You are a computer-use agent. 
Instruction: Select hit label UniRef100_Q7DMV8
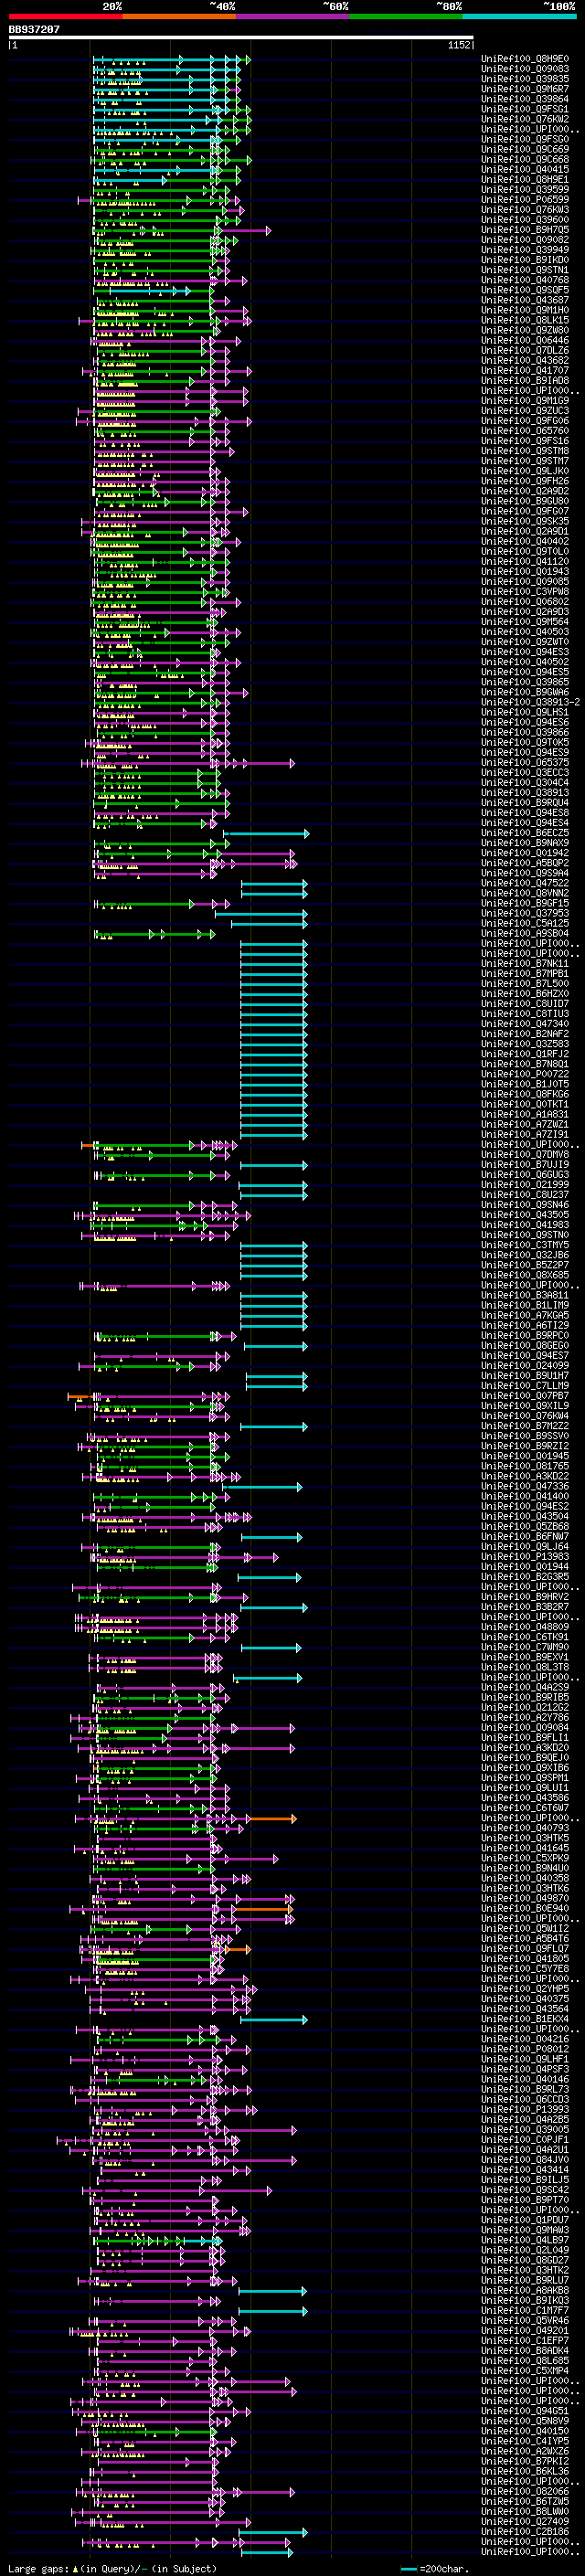[525, 1154]
